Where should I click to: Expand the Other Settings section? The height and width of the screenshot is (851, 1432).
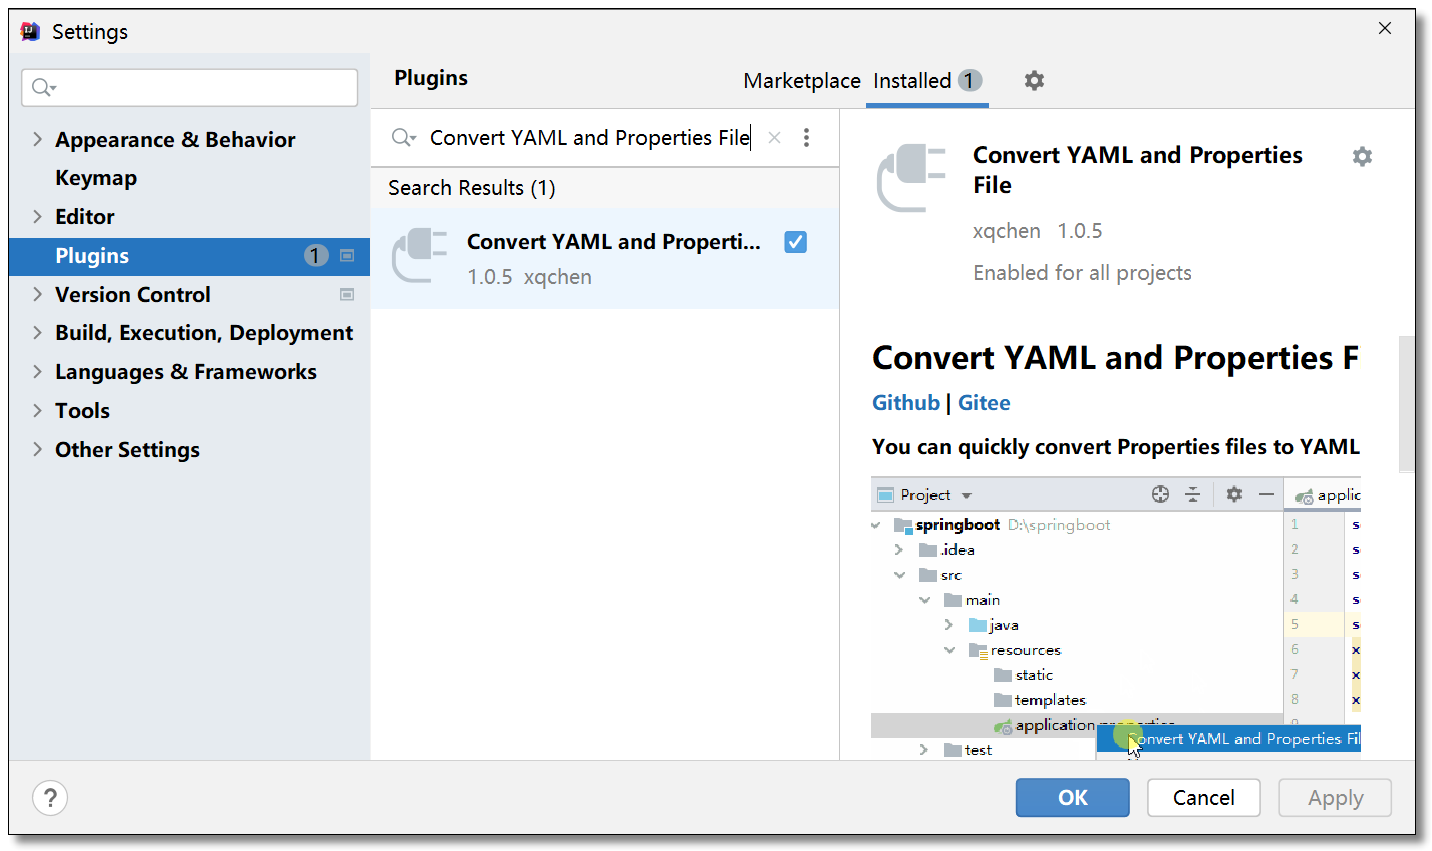pyautogui.click(x=37, y=449)
